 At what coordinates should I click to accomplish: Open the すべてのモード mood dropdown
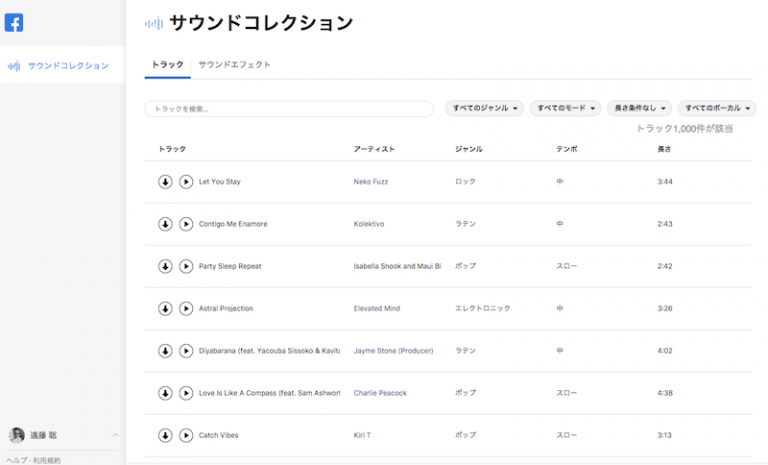point(566,108)
